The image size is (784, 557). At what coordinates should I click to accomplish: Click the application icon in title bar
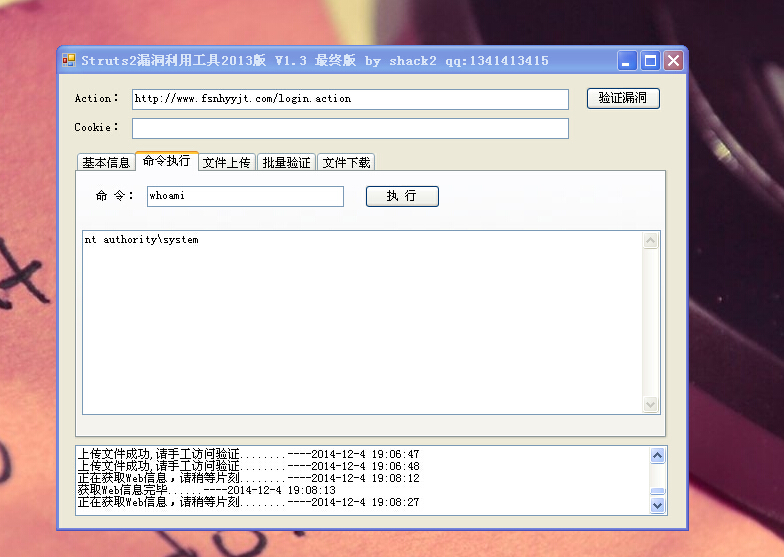(68, 60)
